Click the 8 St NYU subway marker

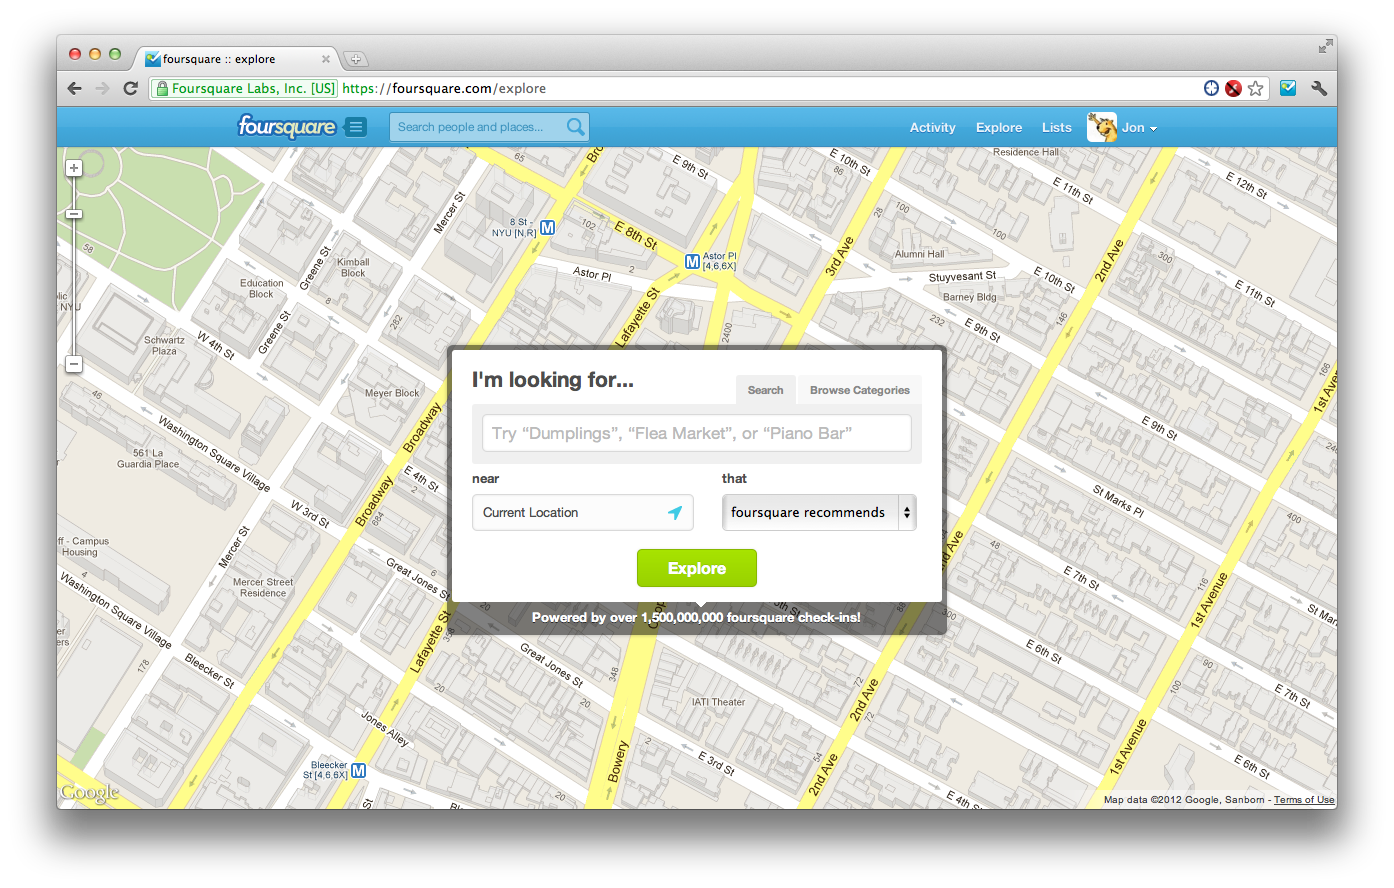[547, 228]
